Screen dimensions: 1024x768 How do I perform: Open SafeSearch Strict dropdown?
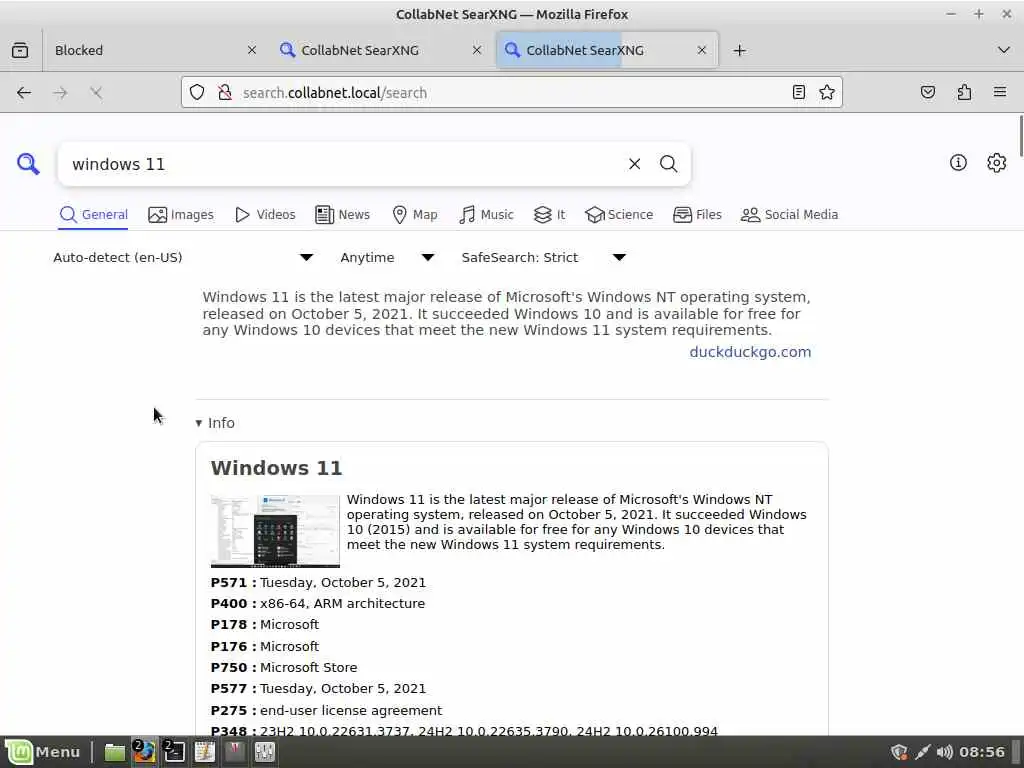point(544,257)
